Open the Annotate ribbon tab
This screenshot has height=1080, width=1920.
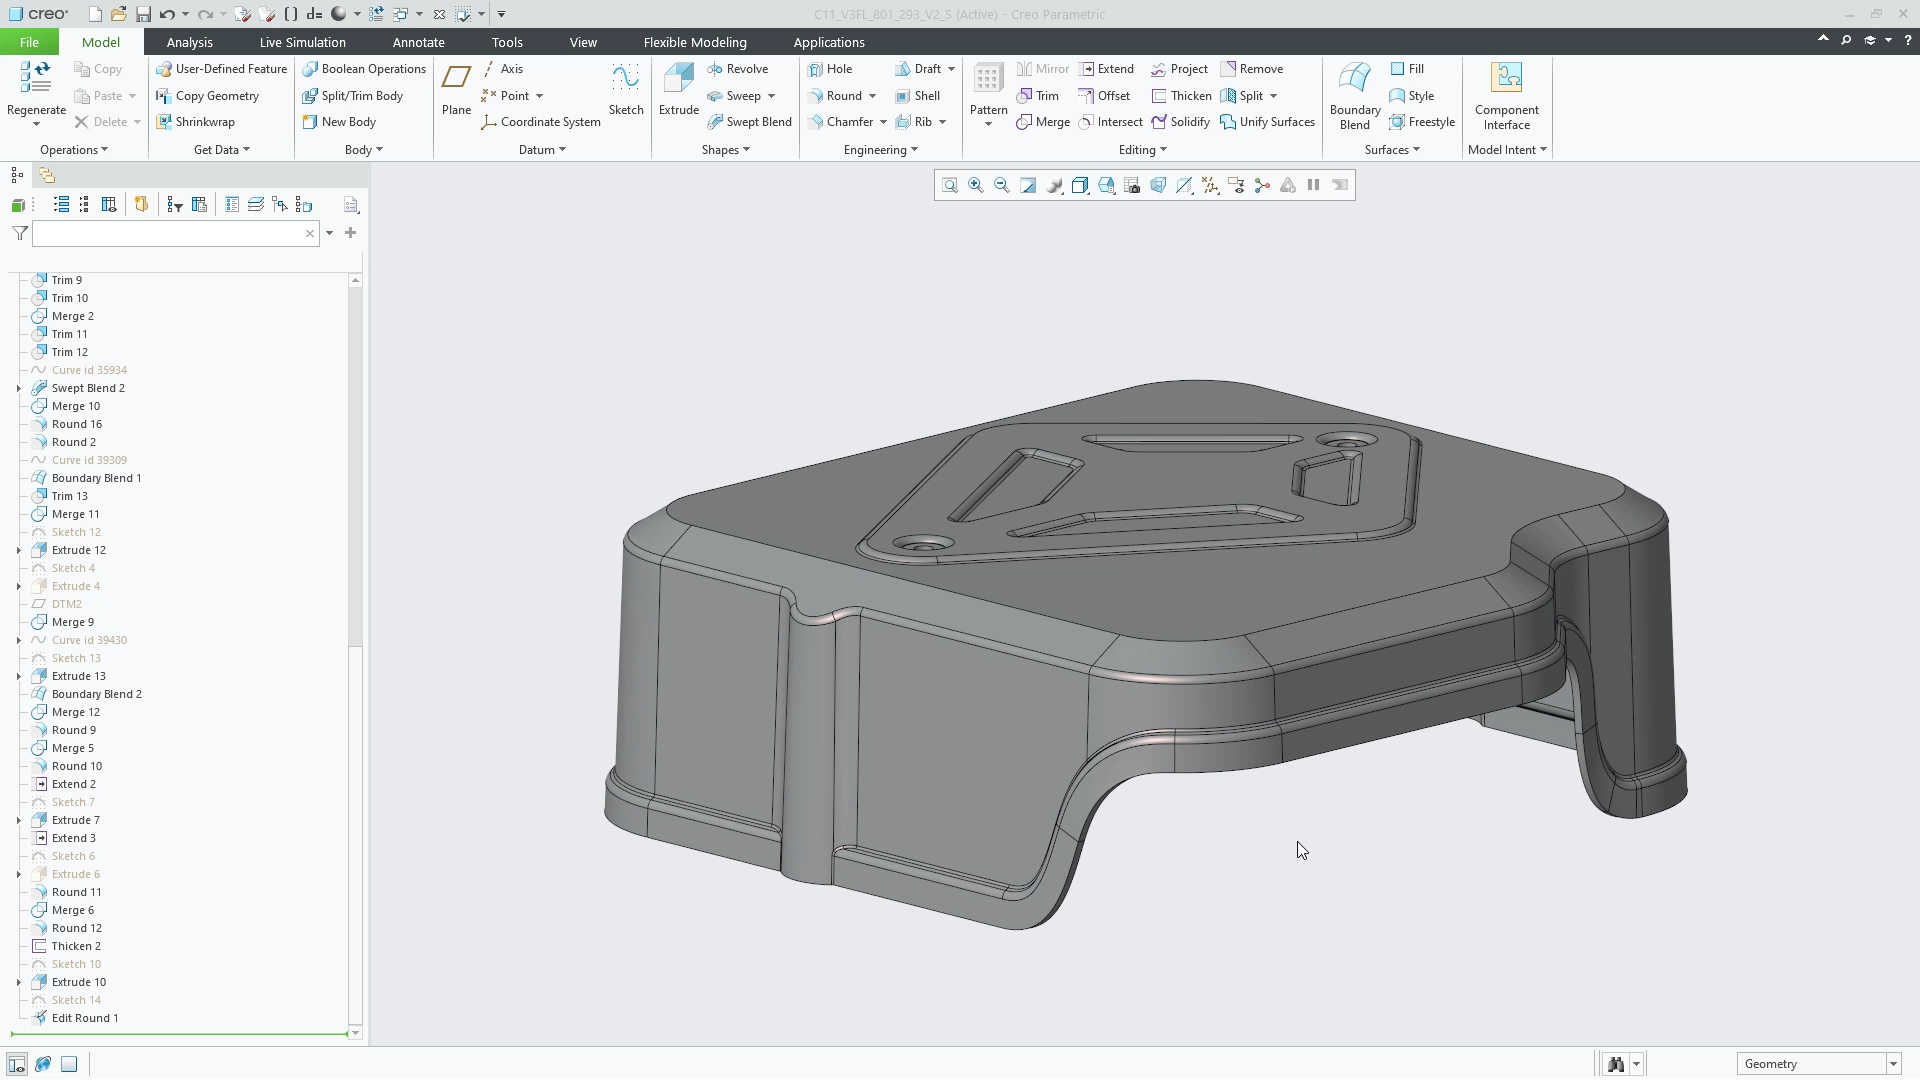pos(418,42)
